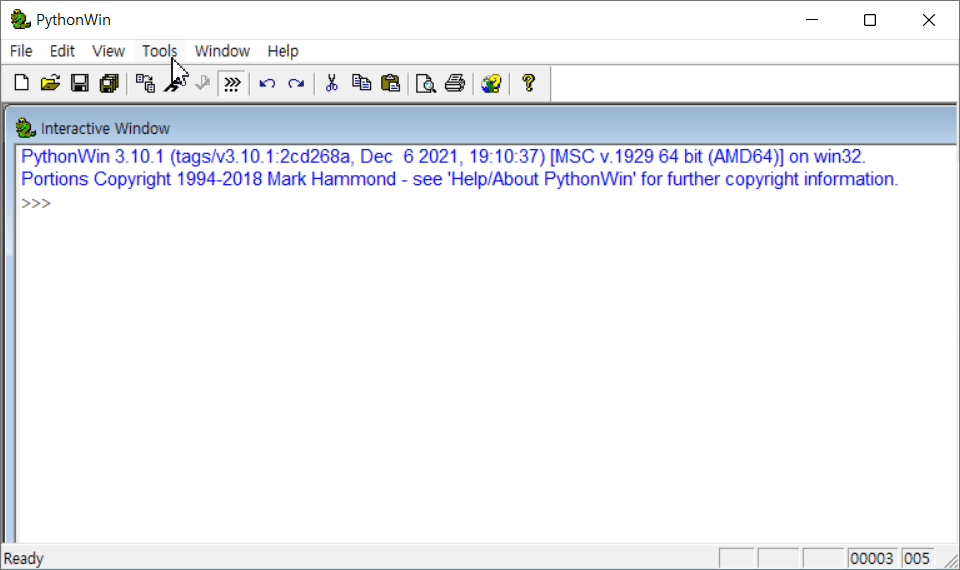
Task: Click the Help Index globe icon
Action: point(491,83)
